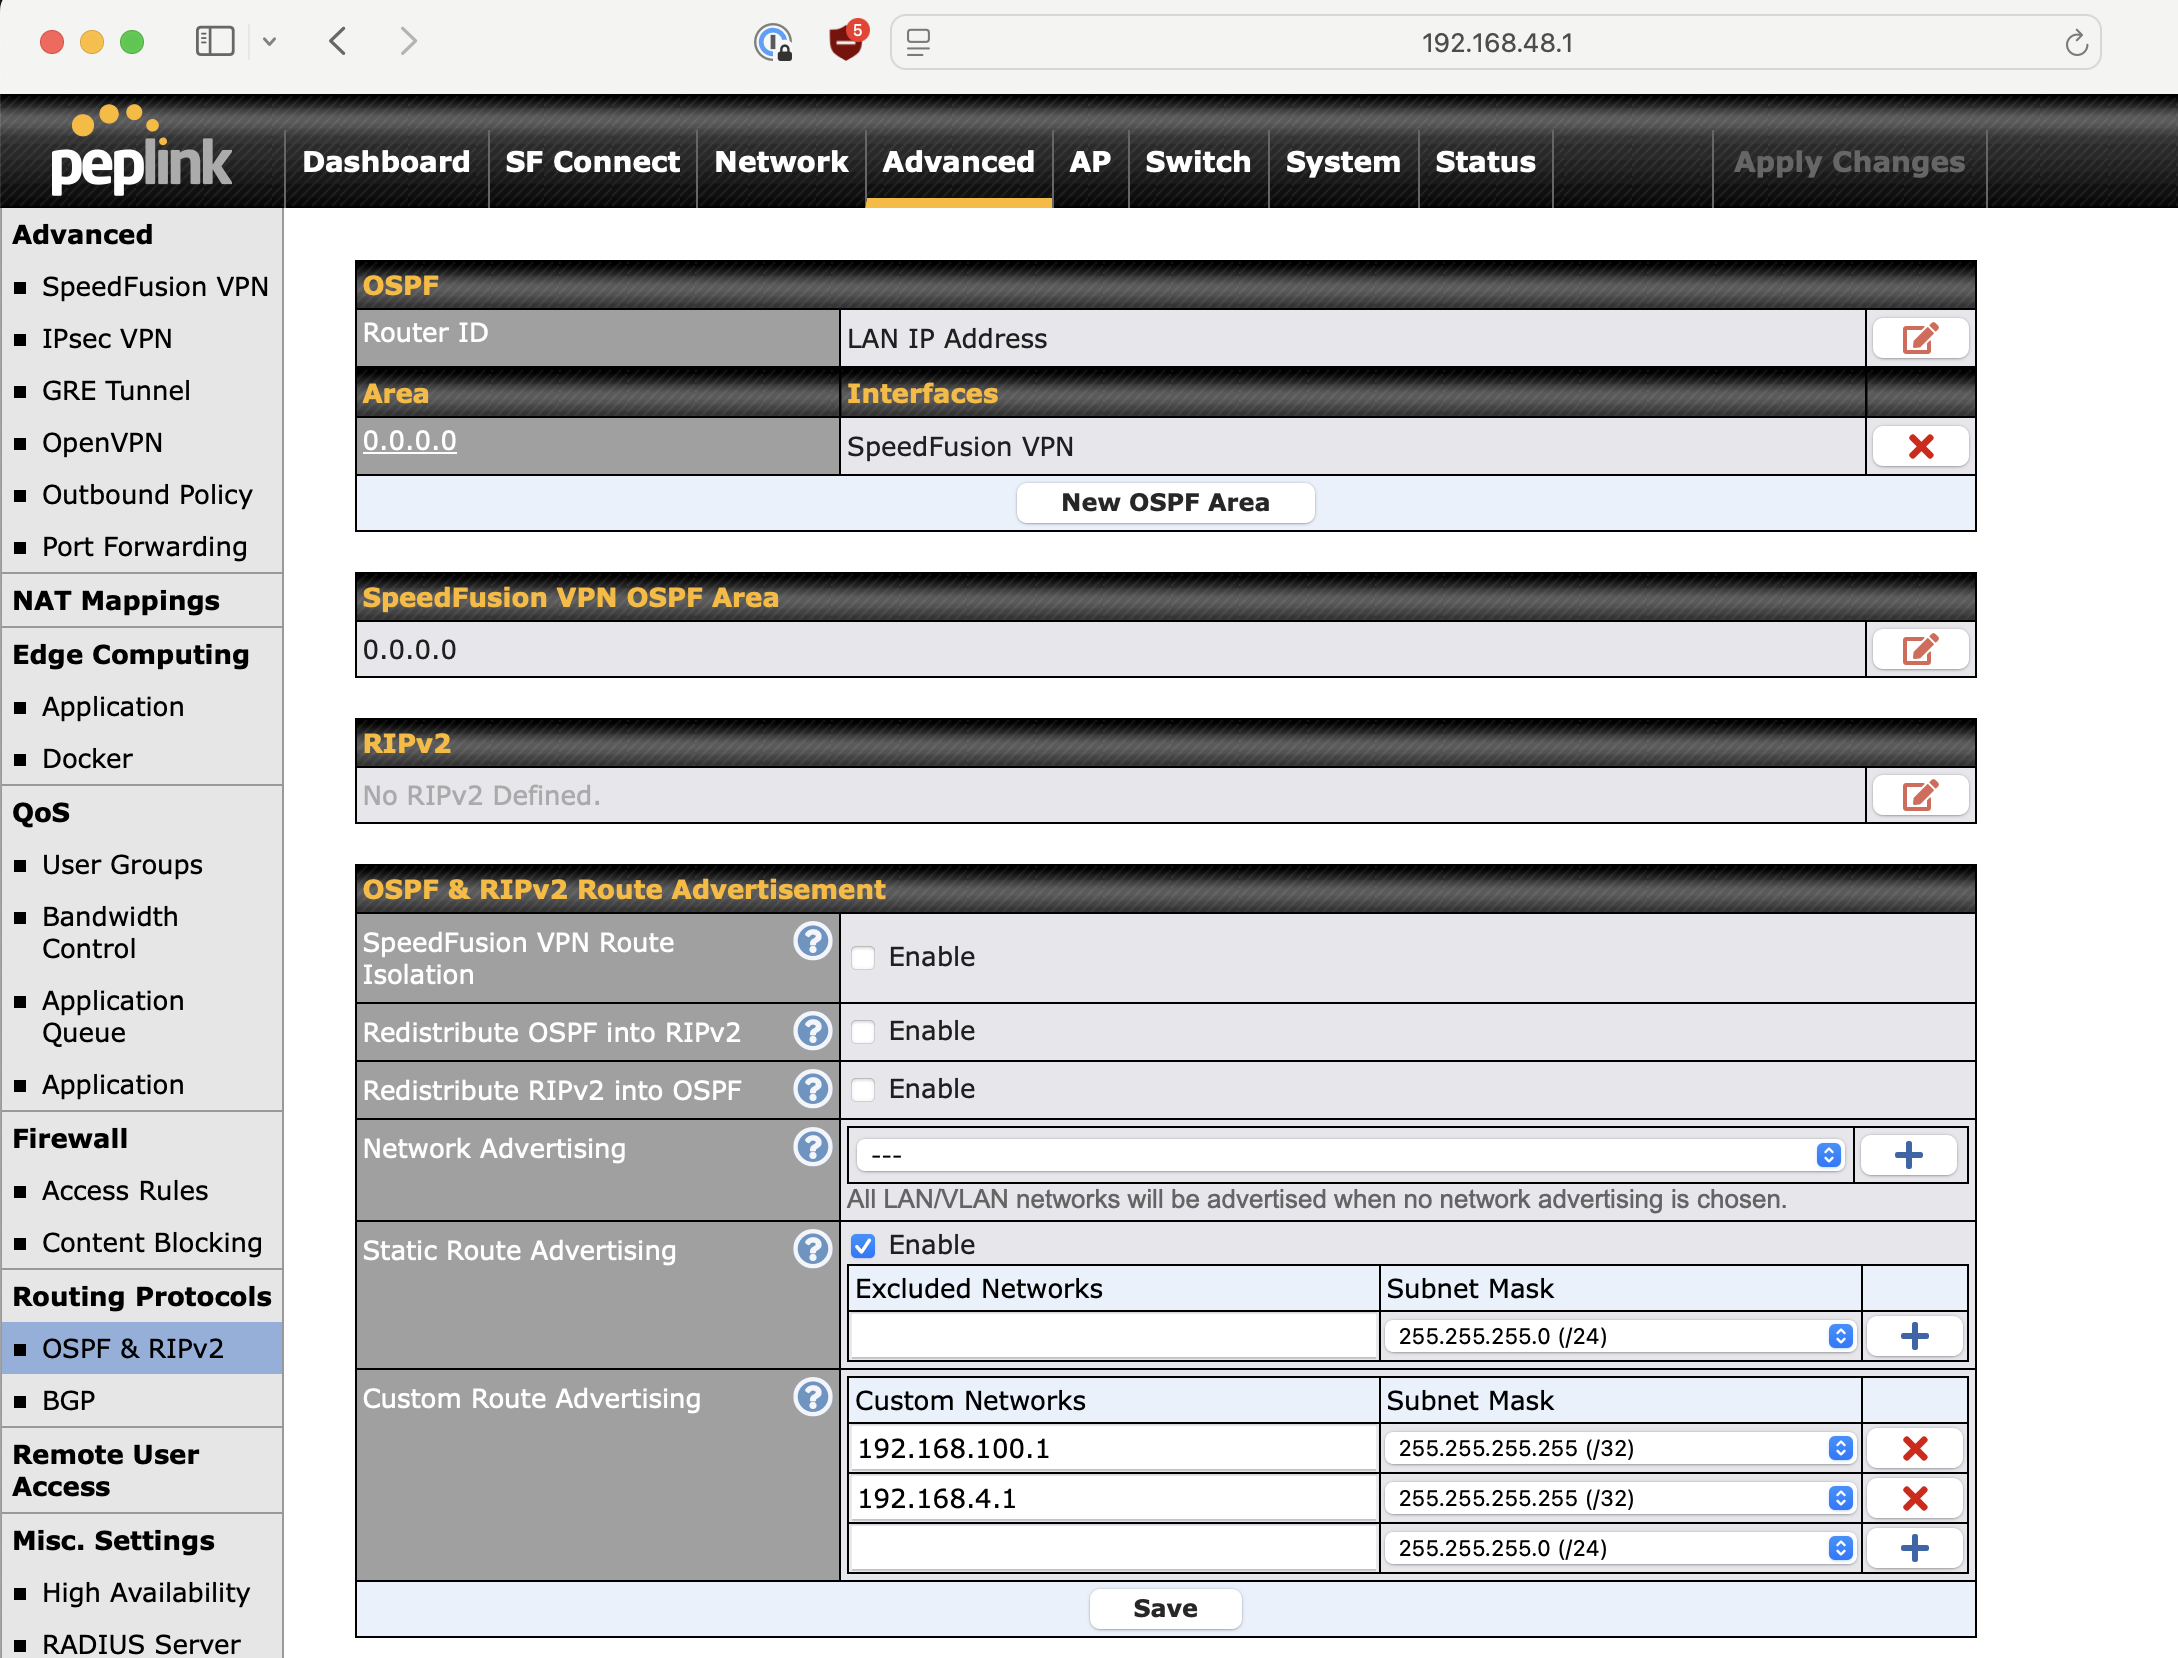Switch to the Network tab
Screen dimensions: 2178x1658
(781, 162)
